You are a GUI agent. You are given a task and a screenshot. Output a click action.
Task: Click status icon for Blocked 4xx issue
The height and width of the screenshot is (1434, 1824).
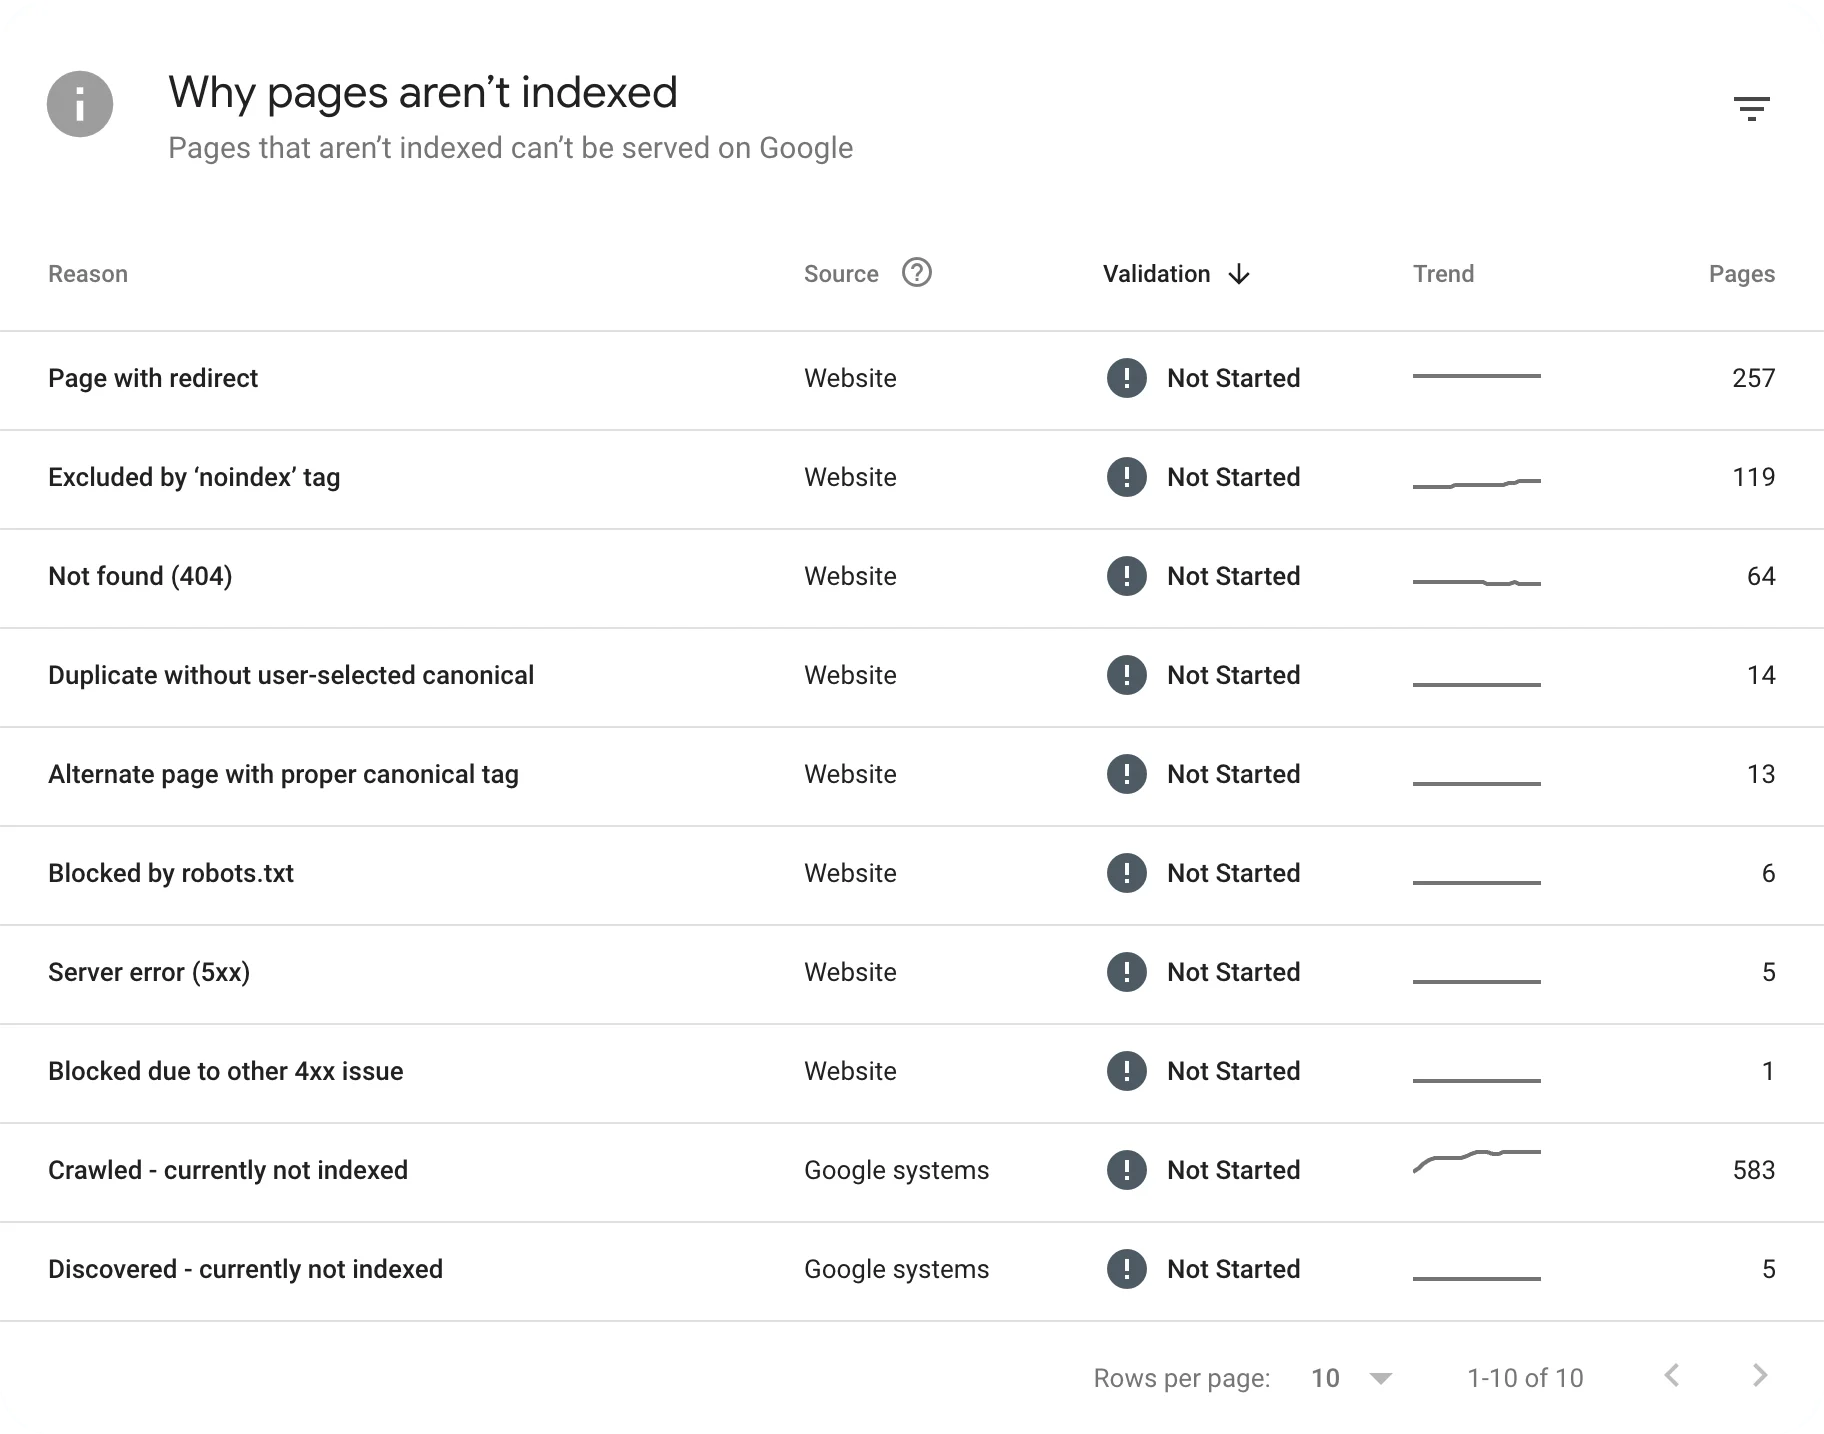(1127, 1071)
